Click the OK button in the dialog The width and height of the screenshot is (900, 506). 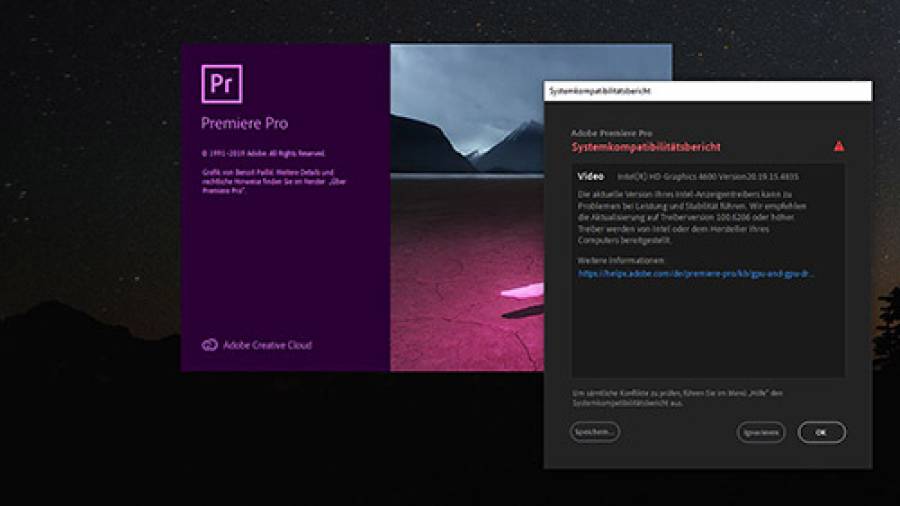821,432
